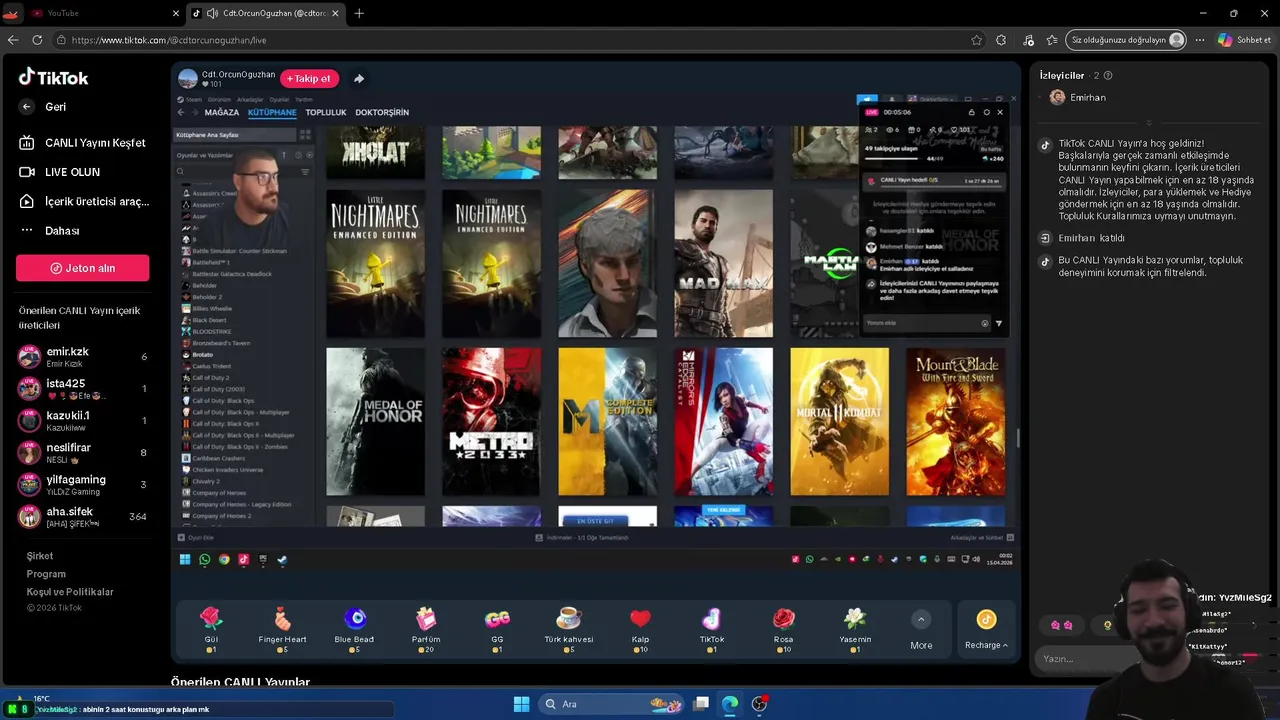Send the Parfüm gift
Image resolution: width=1280 pixels, height=720 pixels.
pos(426,629)
